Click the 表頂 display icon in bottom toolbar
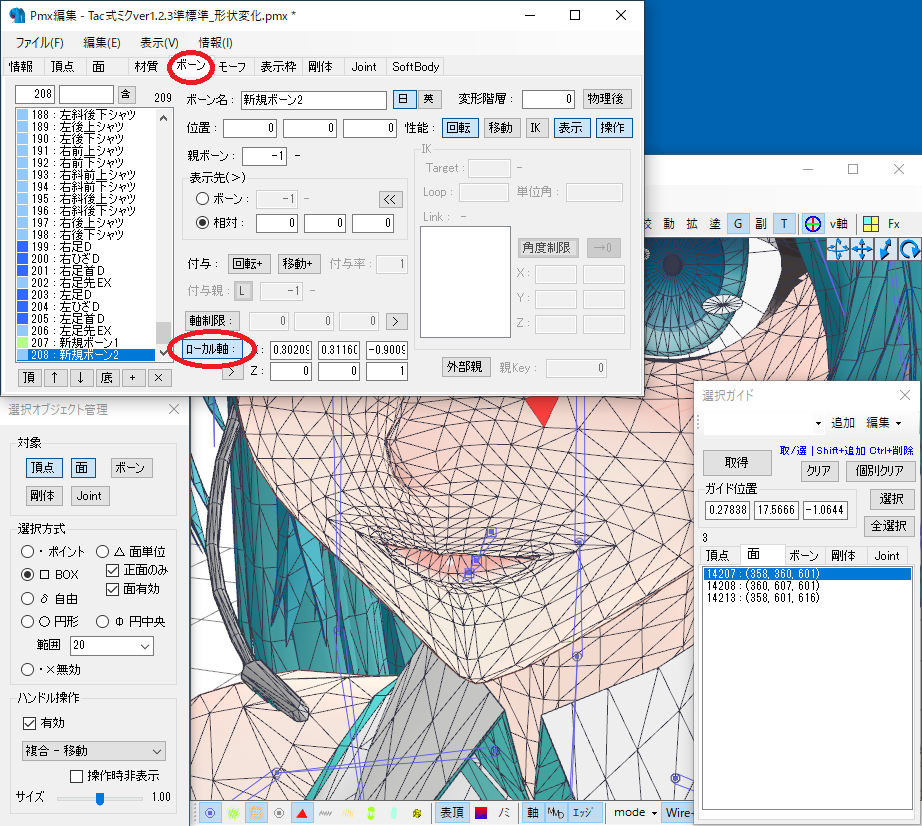922x826 pixels. pyautogui.click(x=452, y=813)
